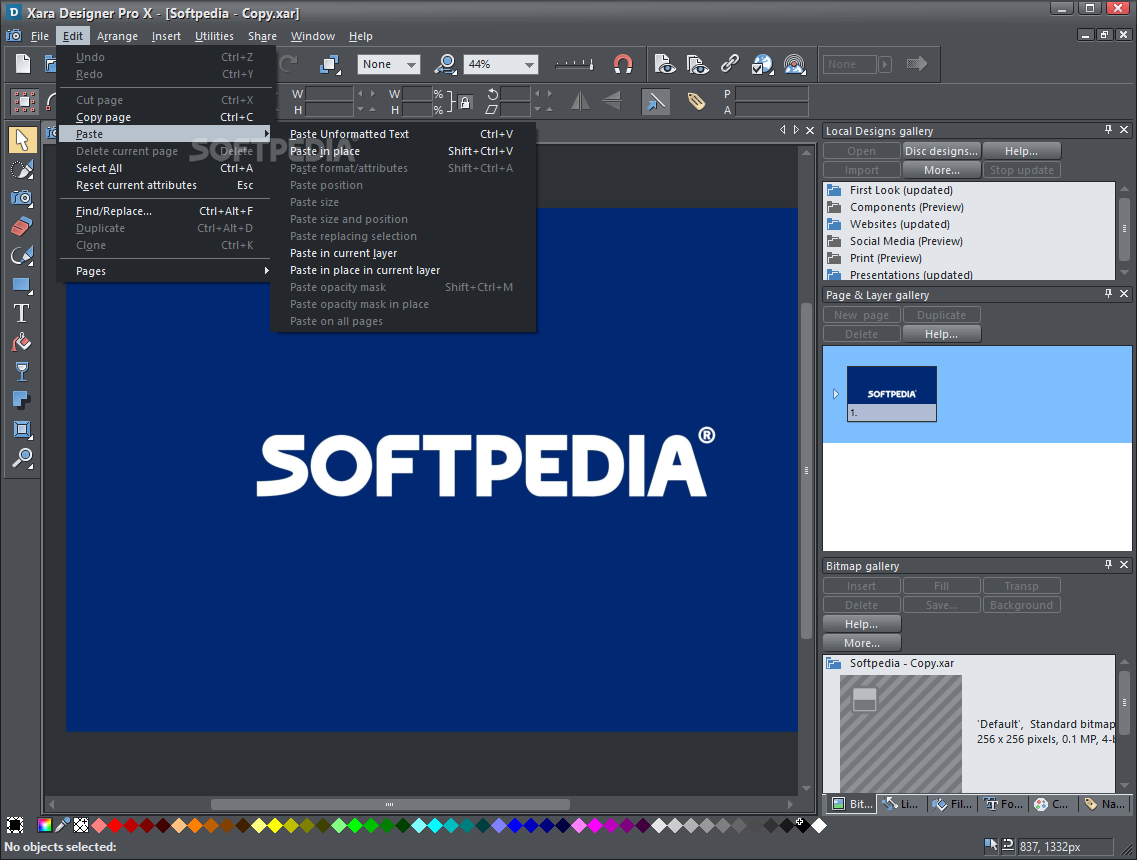Click the flip vertical icon
The width and height of the screenshot is (1137, 860).
click(612, 101)
